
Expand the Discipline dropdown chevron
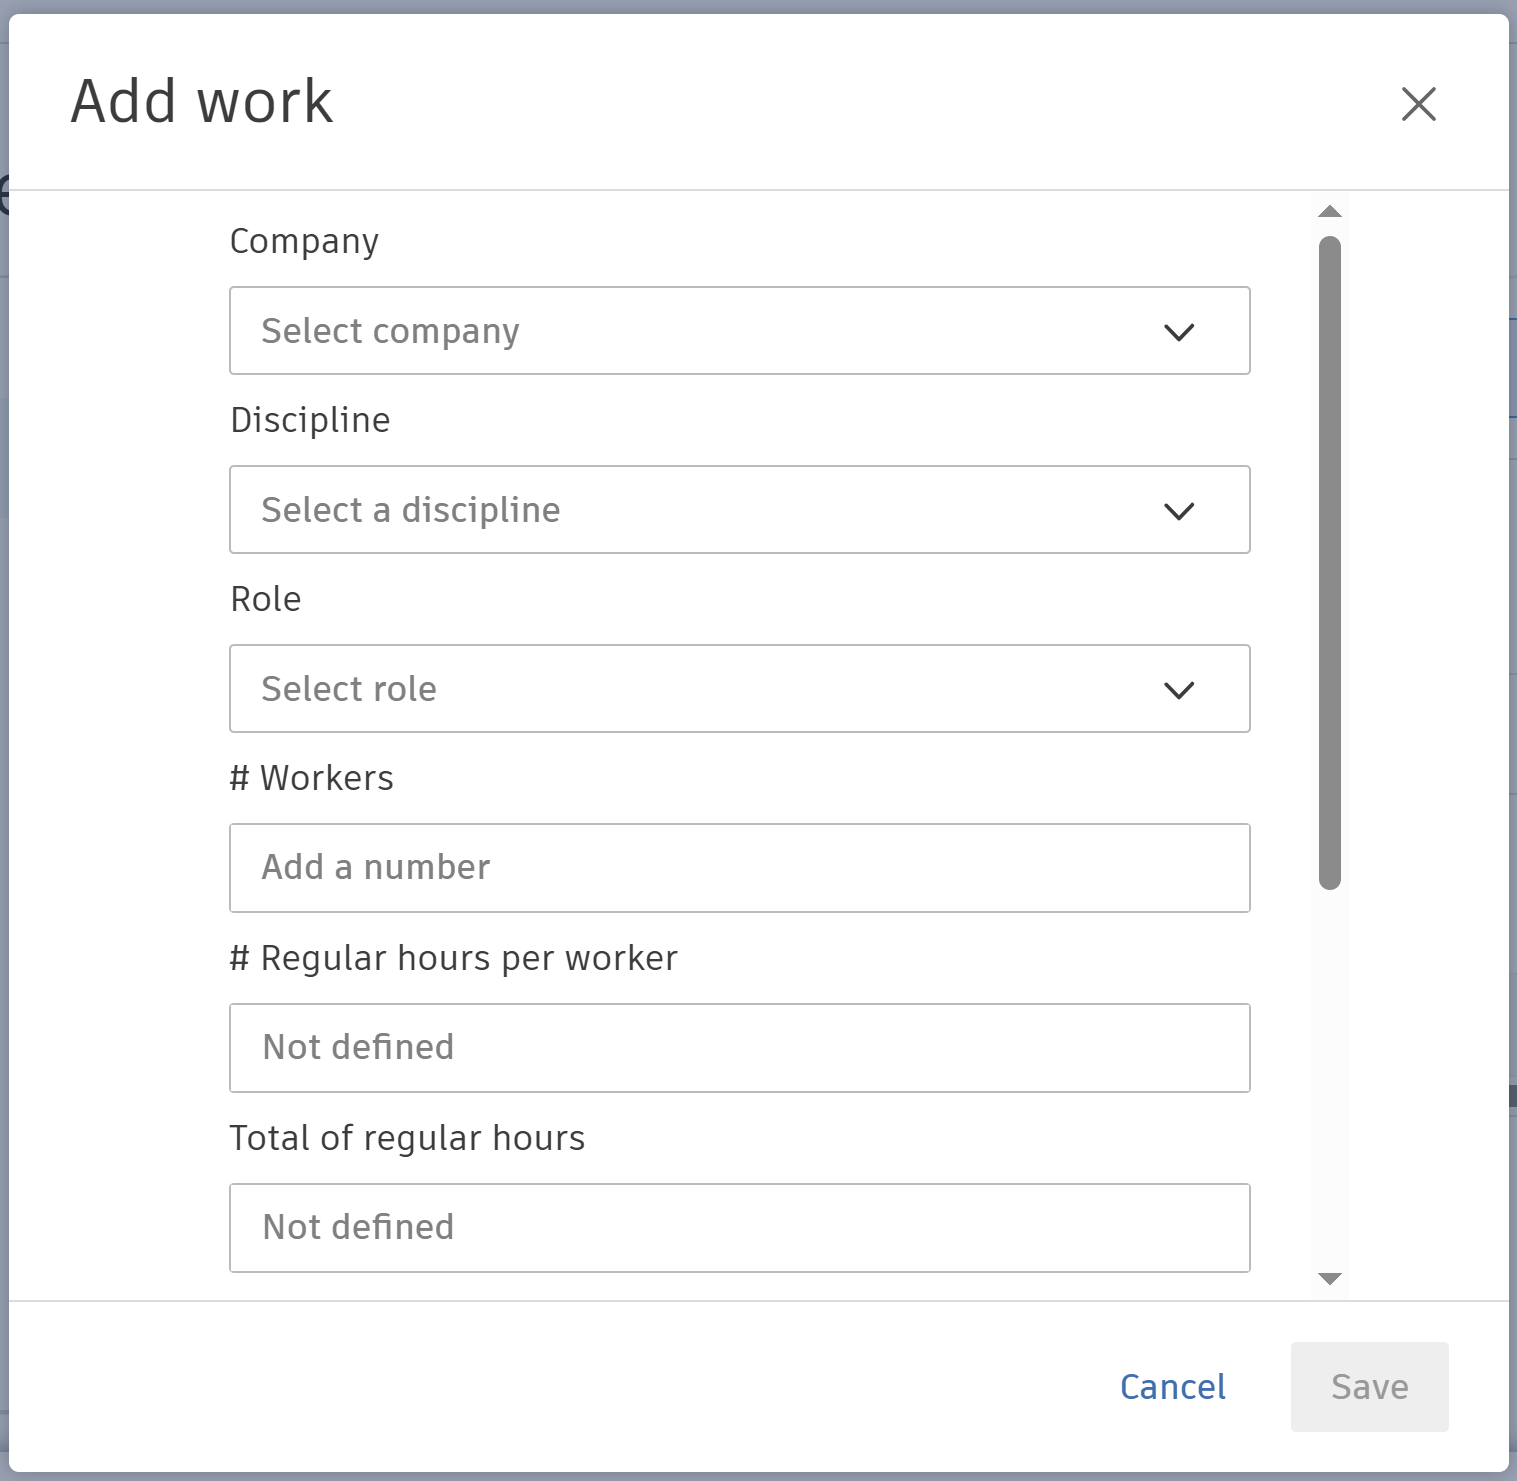1180,510
